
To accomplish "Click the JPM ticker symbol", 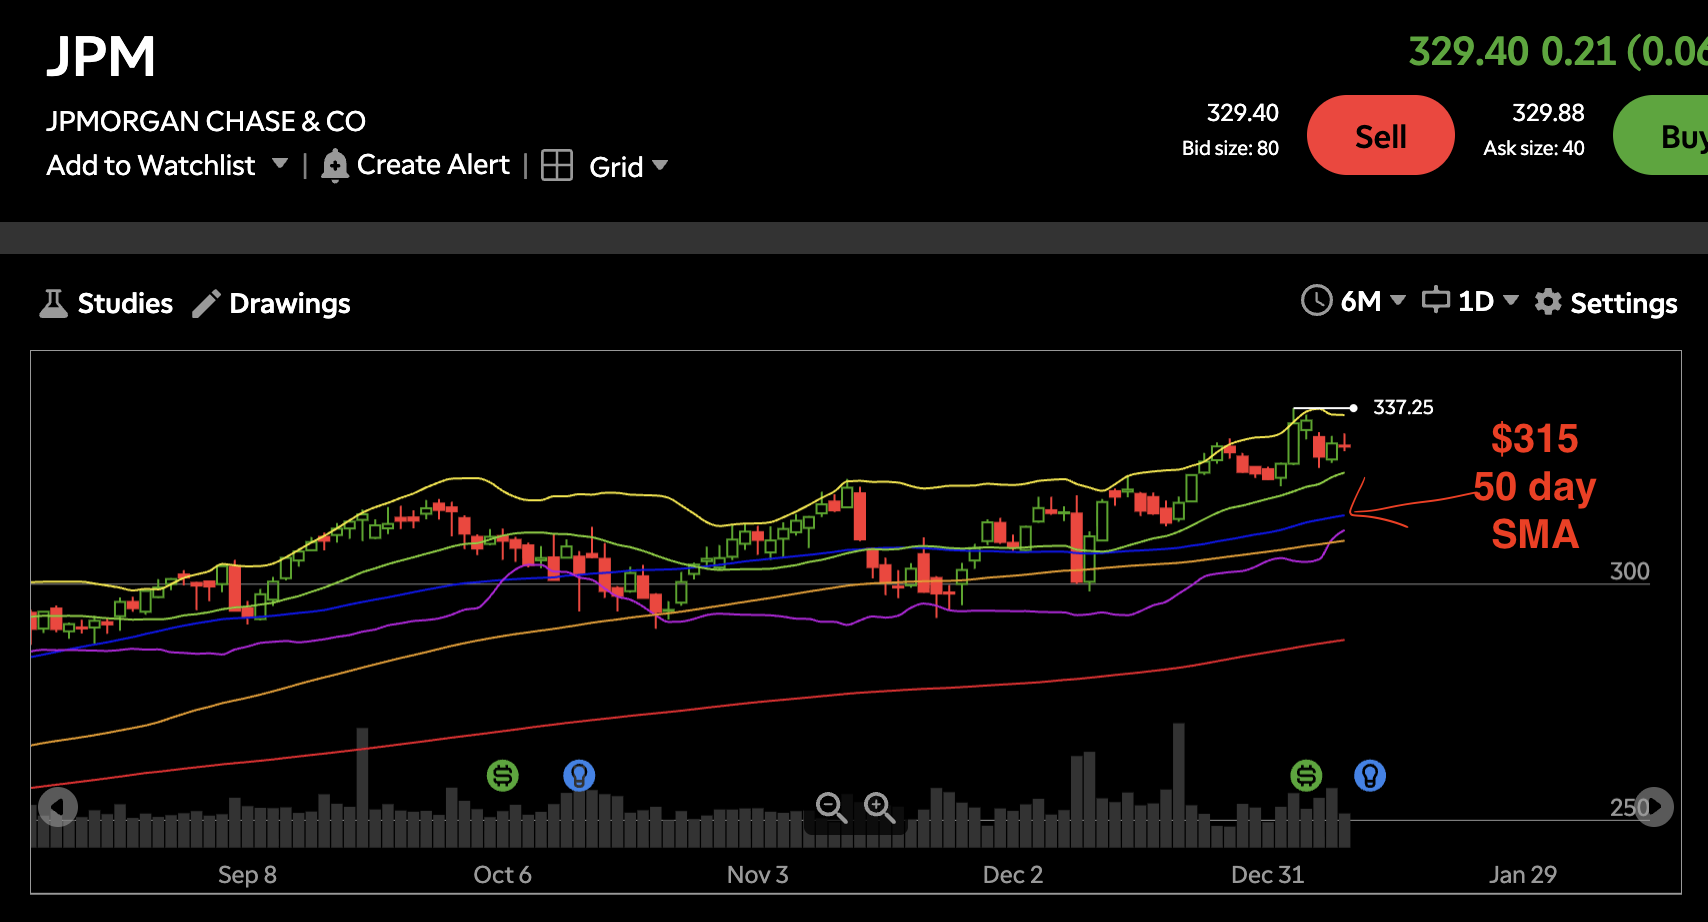I will point(101,56).
